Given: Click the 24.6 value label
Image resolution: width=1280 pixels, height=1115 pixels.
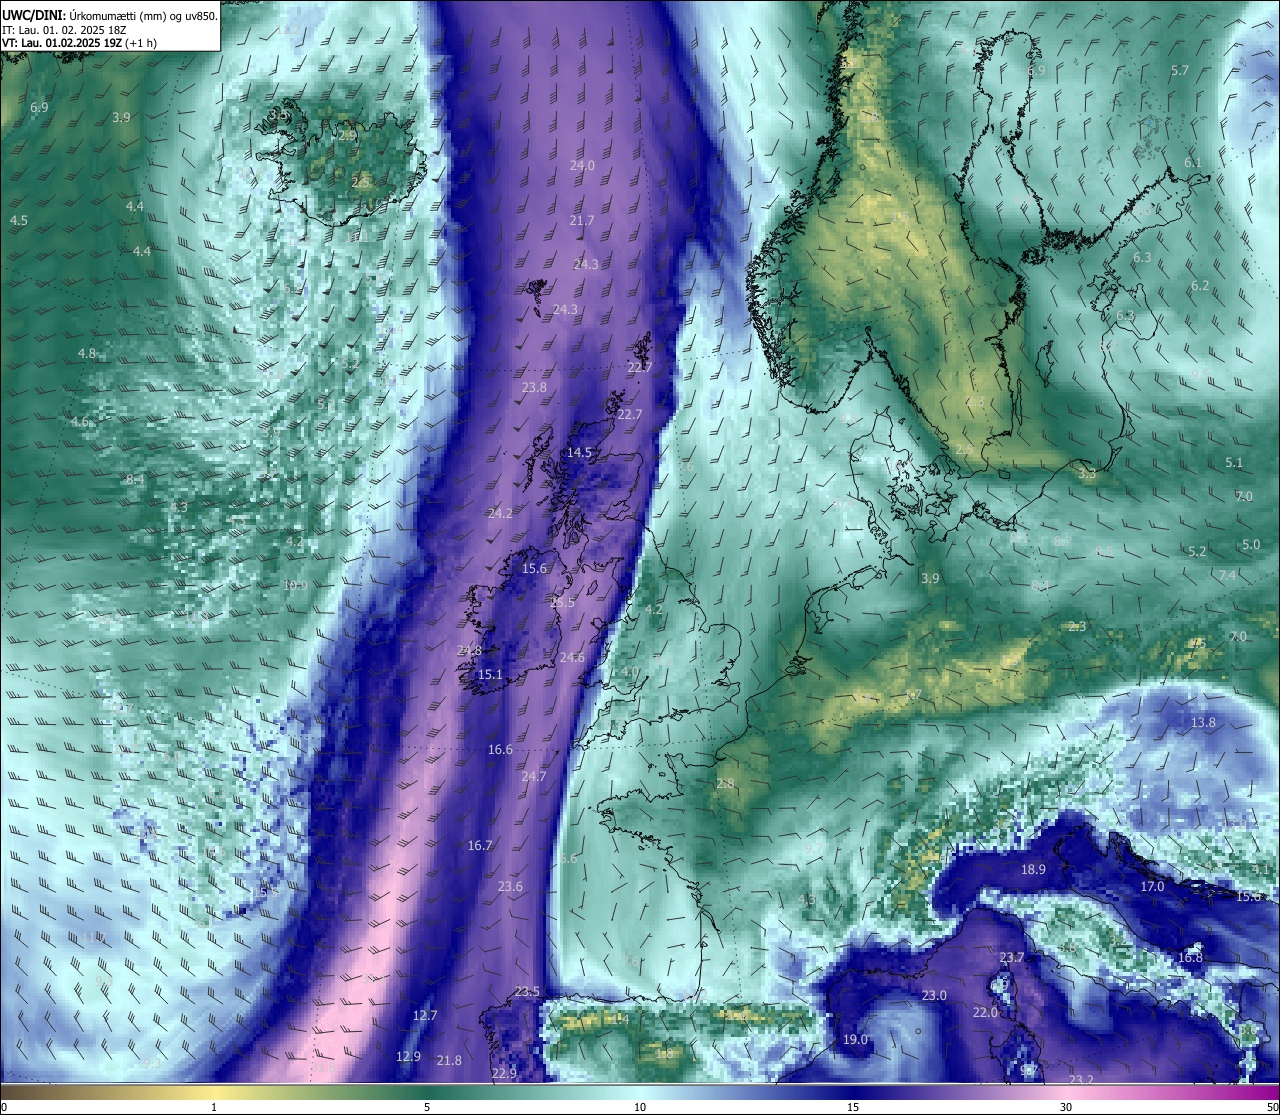Looking at the screenshot, I should pyautogui.click(x=572, y=657).
